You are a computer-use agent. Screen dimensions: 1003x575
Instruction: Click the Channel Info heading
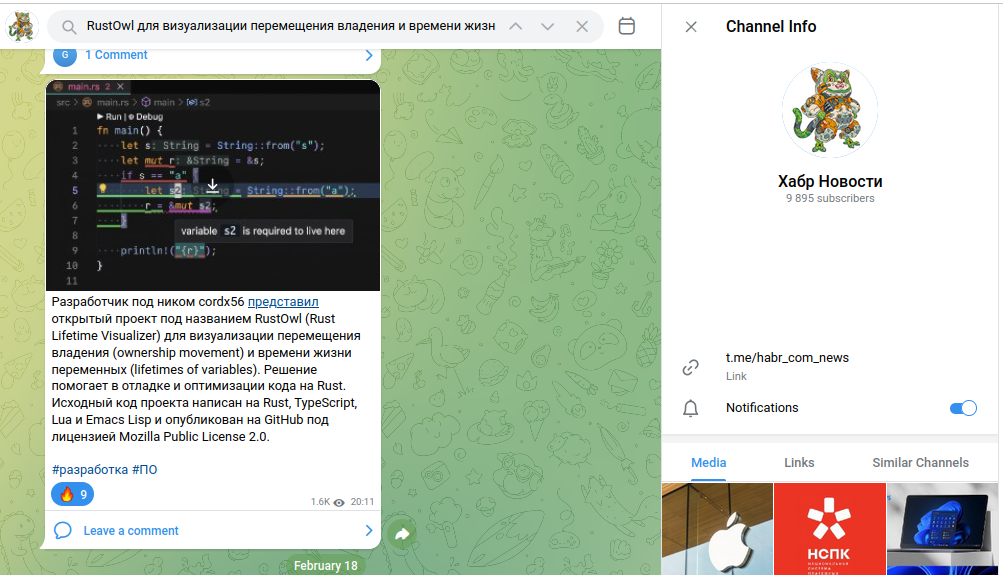pyautogui.click(x=771, y=27)
